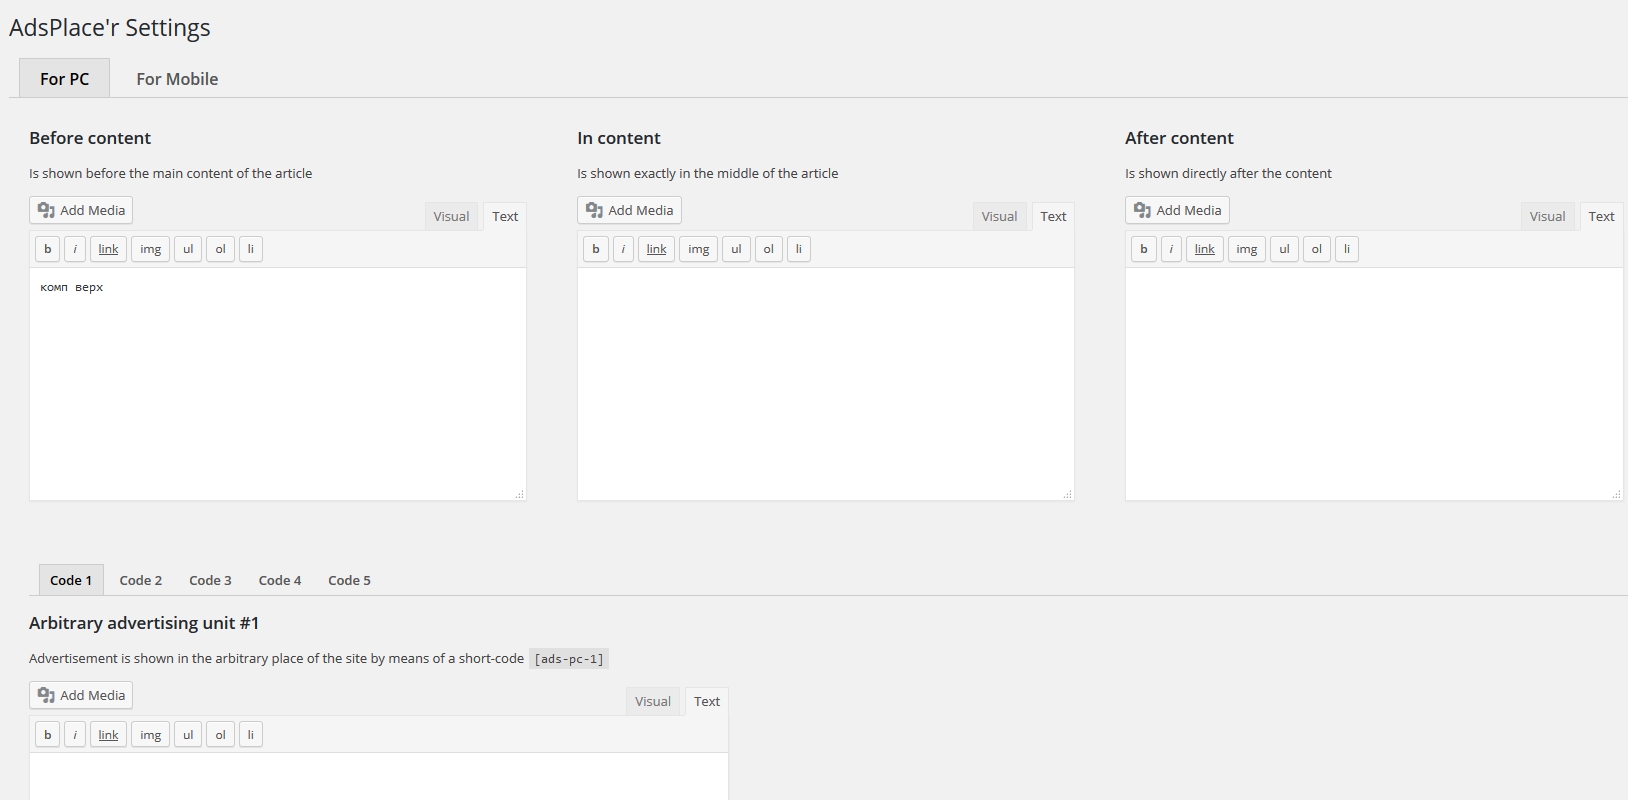Click Add Media under After content

1177,210
